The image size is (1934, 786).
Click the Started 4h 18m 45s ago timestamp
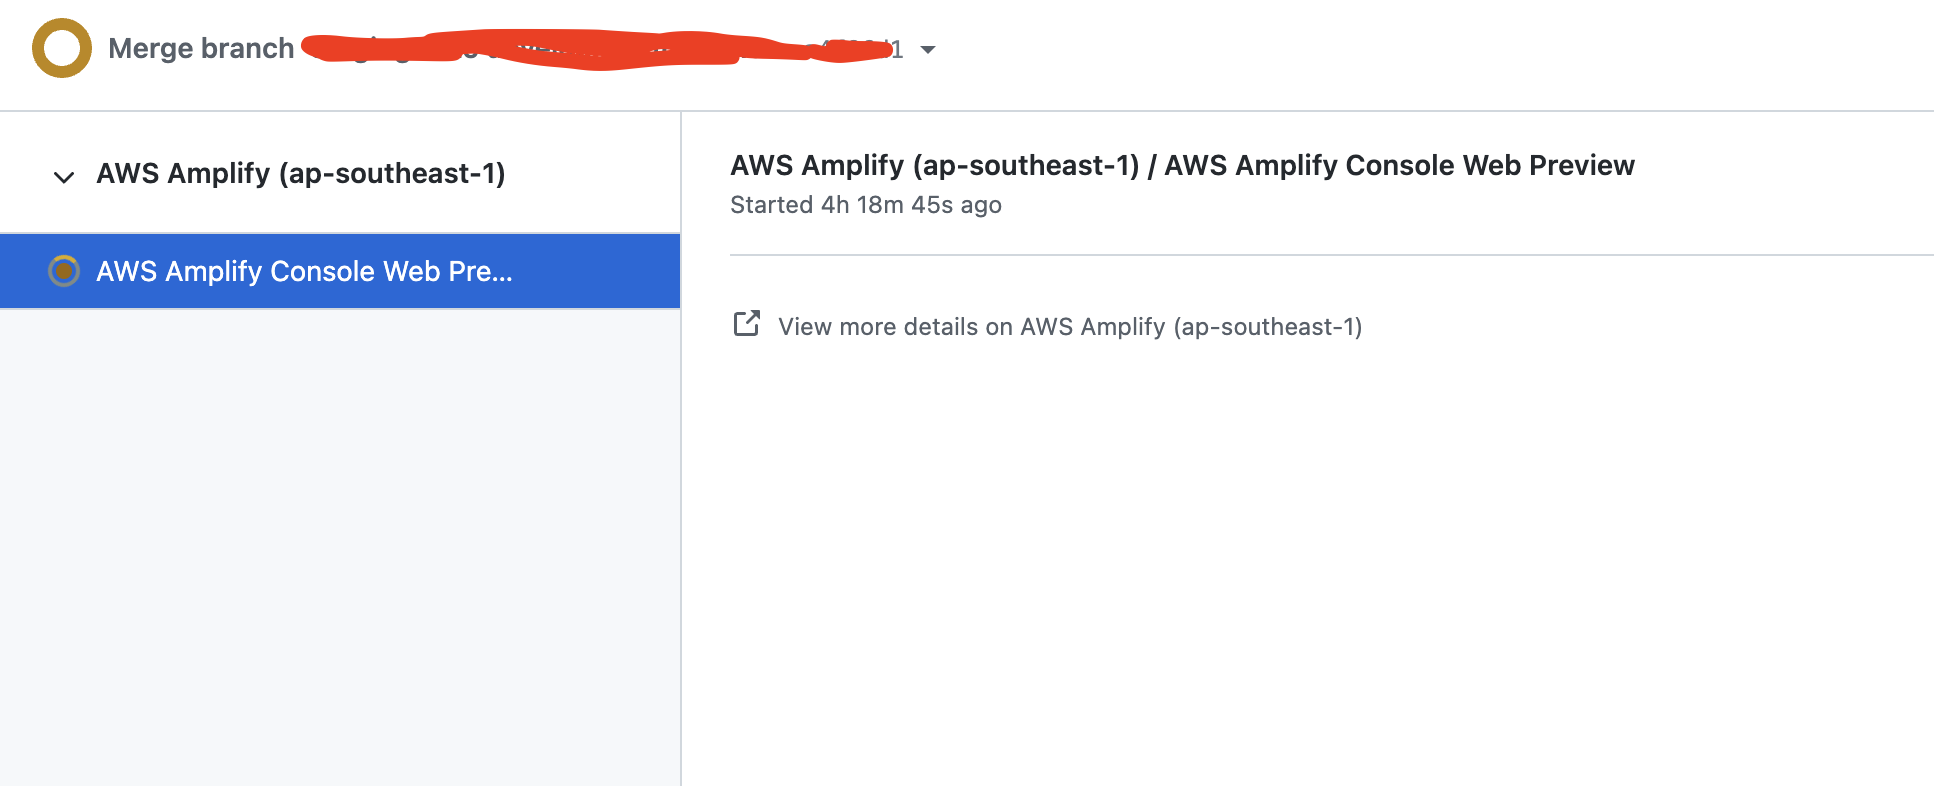[x=864, y=204]
